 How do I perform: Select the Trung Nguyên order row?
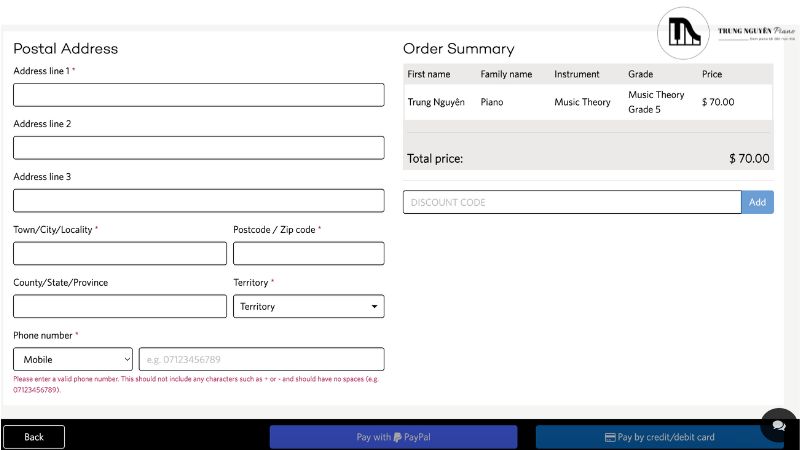point(436,102)
